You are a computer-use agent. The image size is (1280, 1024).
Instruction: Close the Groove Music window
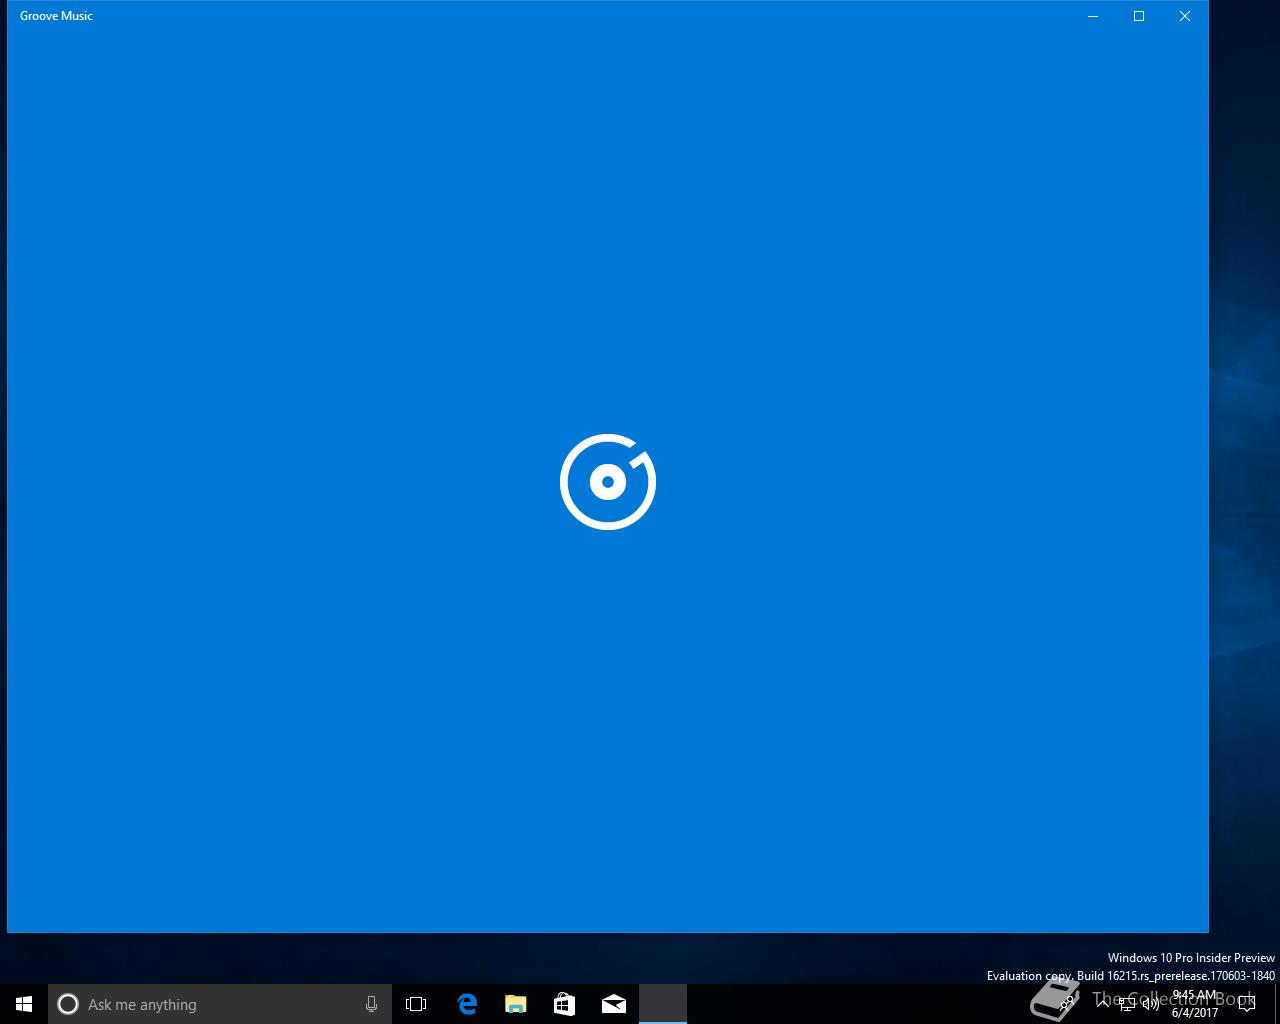[x=1185, y=16]
